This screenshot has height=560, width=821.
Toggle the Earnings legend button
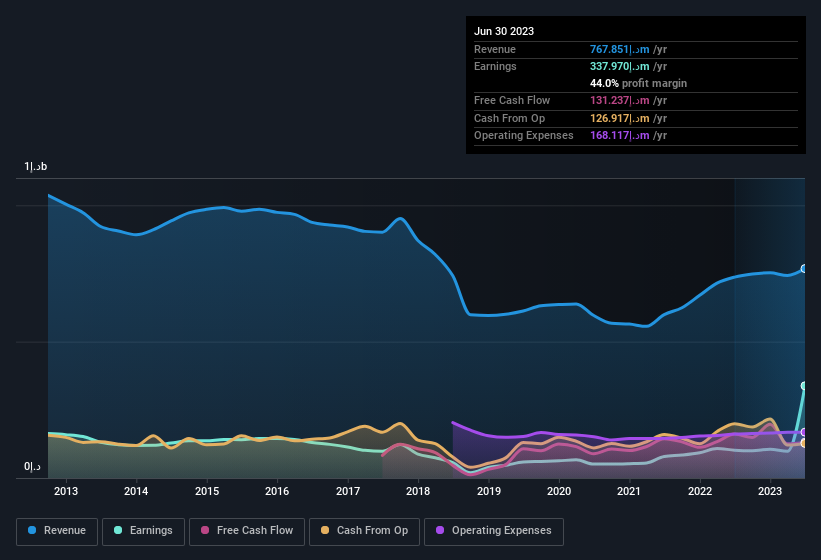point(143,531)
